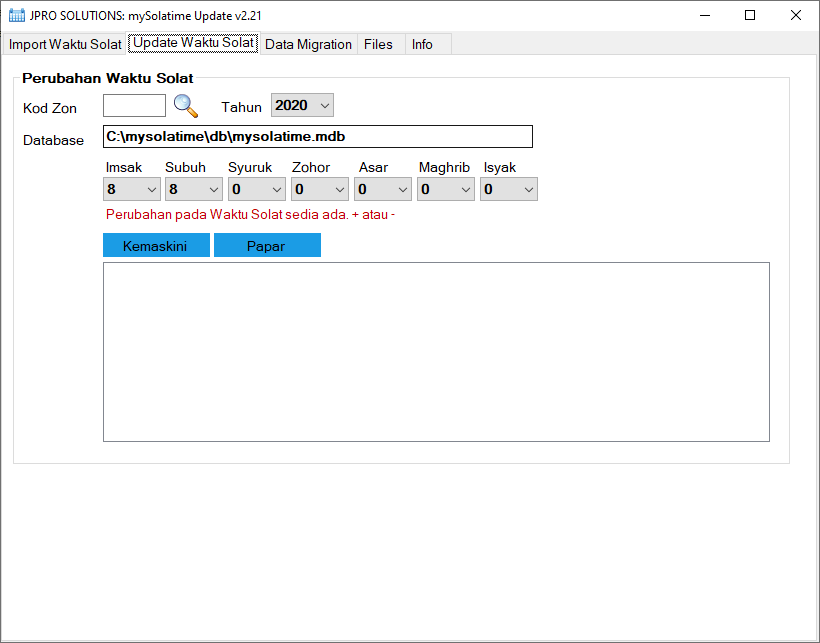
Task: Expand the Zohor adjustment dropdown
Action: [320, 189]
